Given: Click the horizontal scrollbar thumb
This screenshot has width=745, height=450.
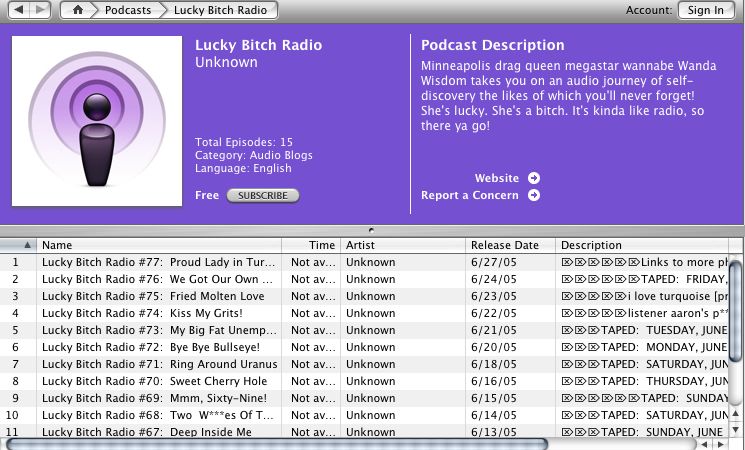Looking at the screenshot, I should (277, 445).
